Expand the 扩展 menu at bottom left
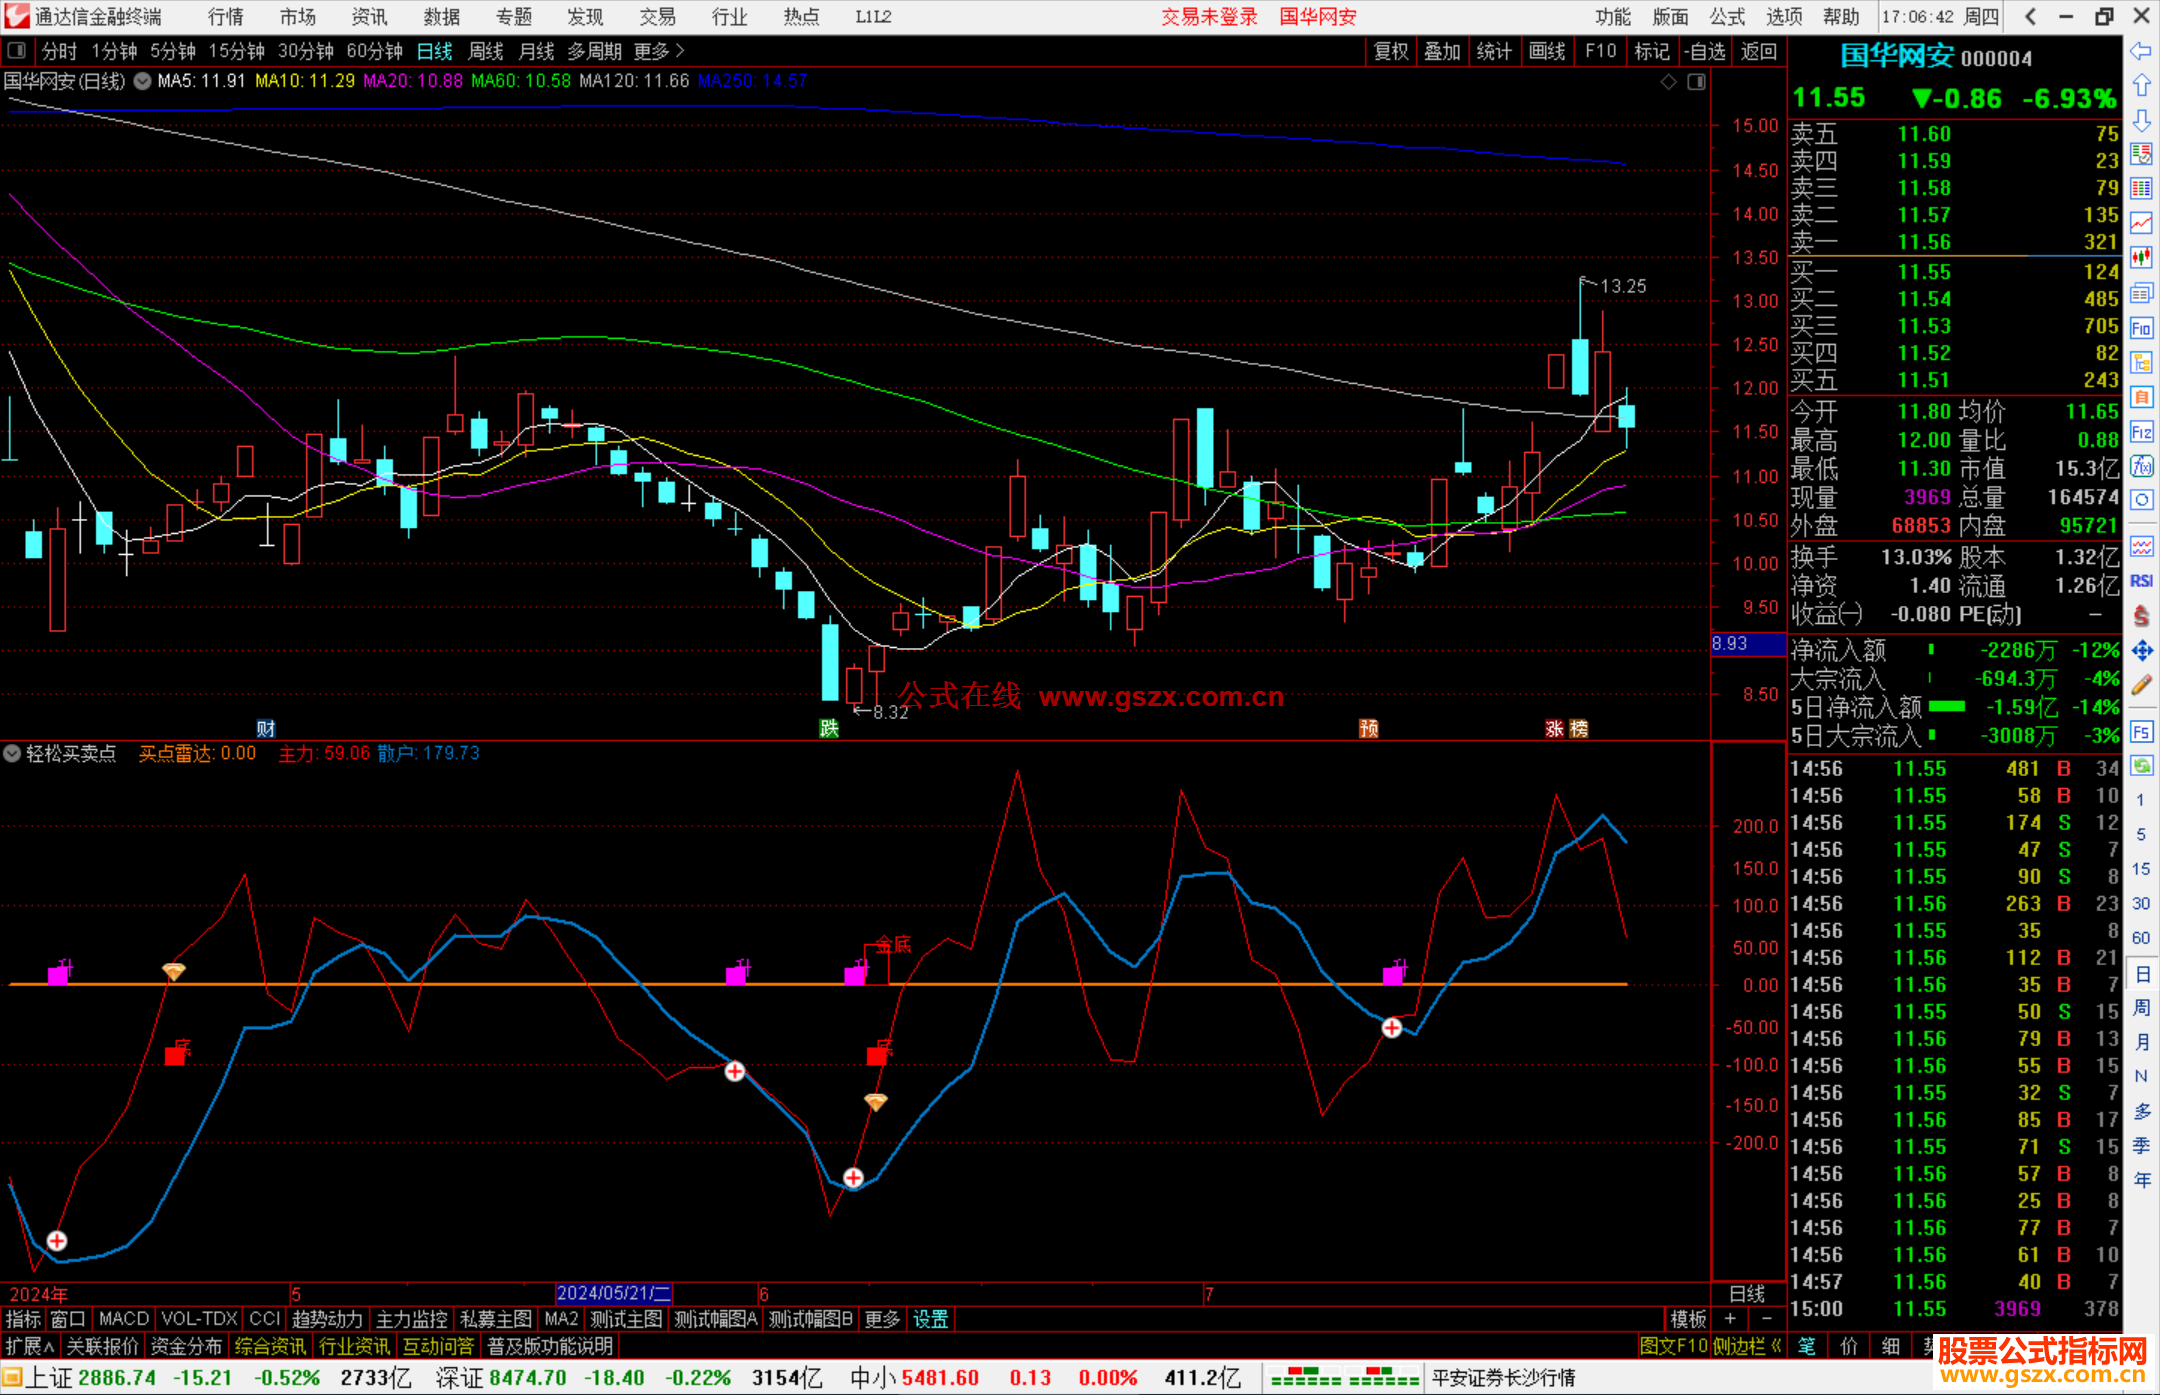Image resolution: width=2160 pixels, height=1395 pixels. click(30, 1346)
